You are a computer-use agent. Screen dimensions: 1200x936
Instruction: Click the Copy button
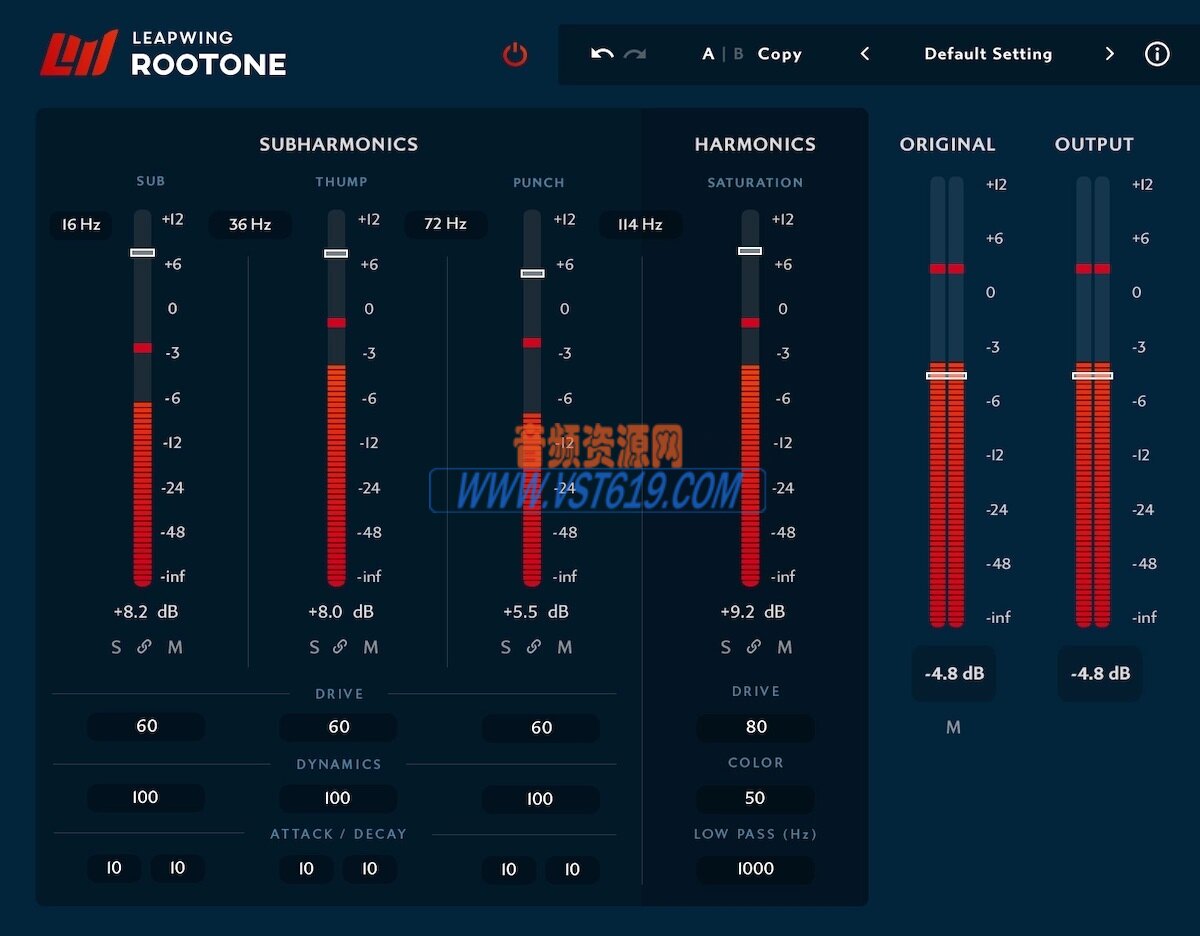(x=779, y=54)
